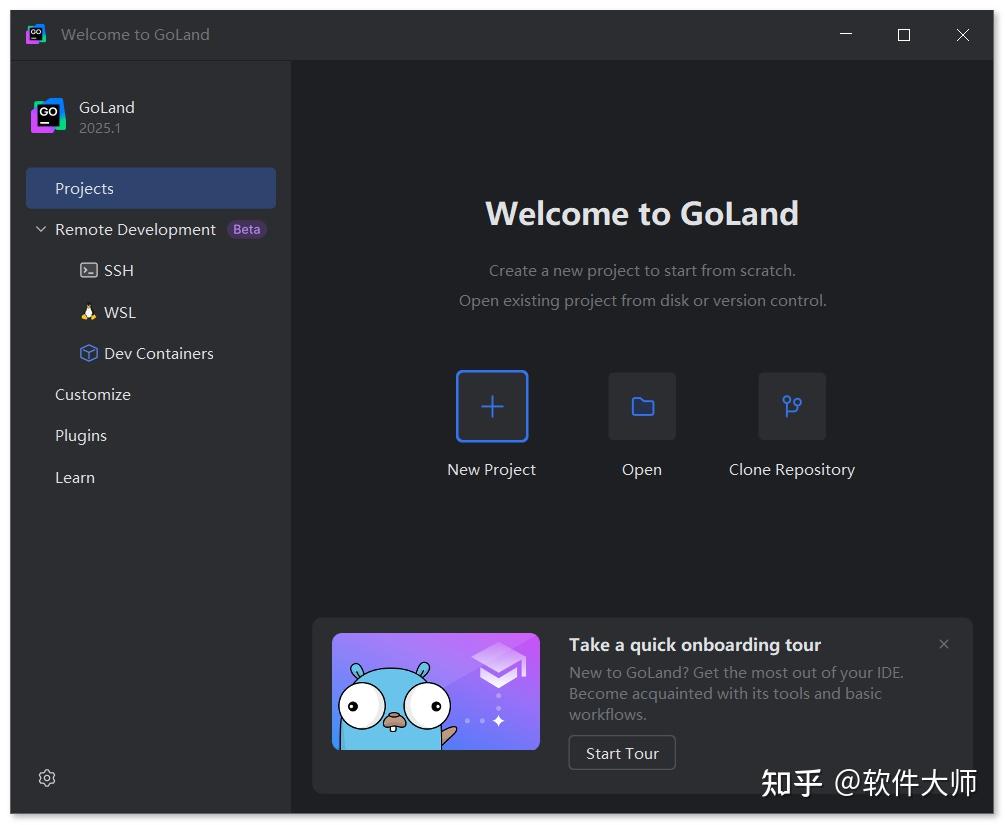Click the Open folder icon
The width and height of the screenshot is (1005, 825).
click(641, 405)
